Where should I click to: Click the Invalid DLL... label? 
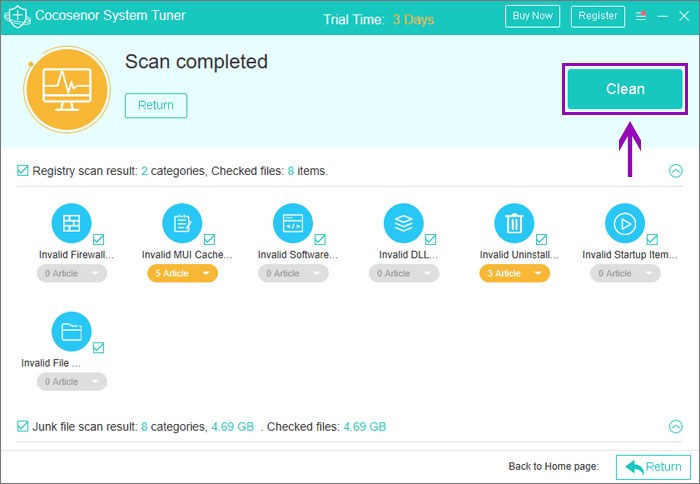tap(408, 255)
